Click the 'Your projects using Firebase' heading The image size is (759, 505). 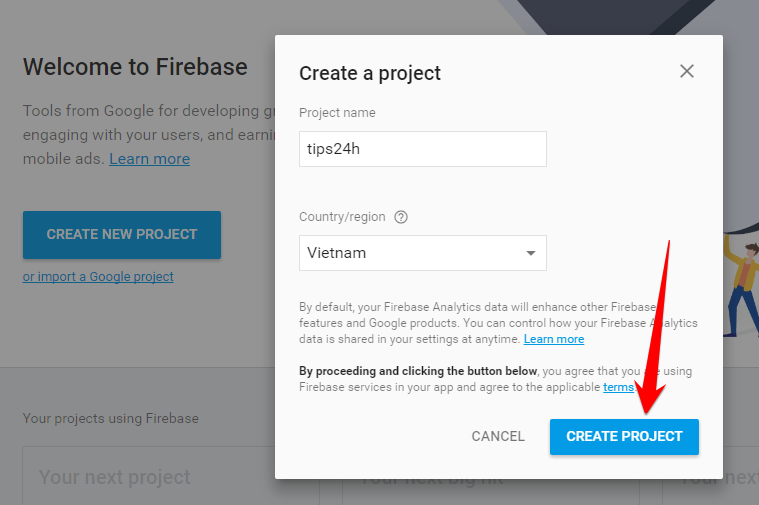(x=111, y=418)
